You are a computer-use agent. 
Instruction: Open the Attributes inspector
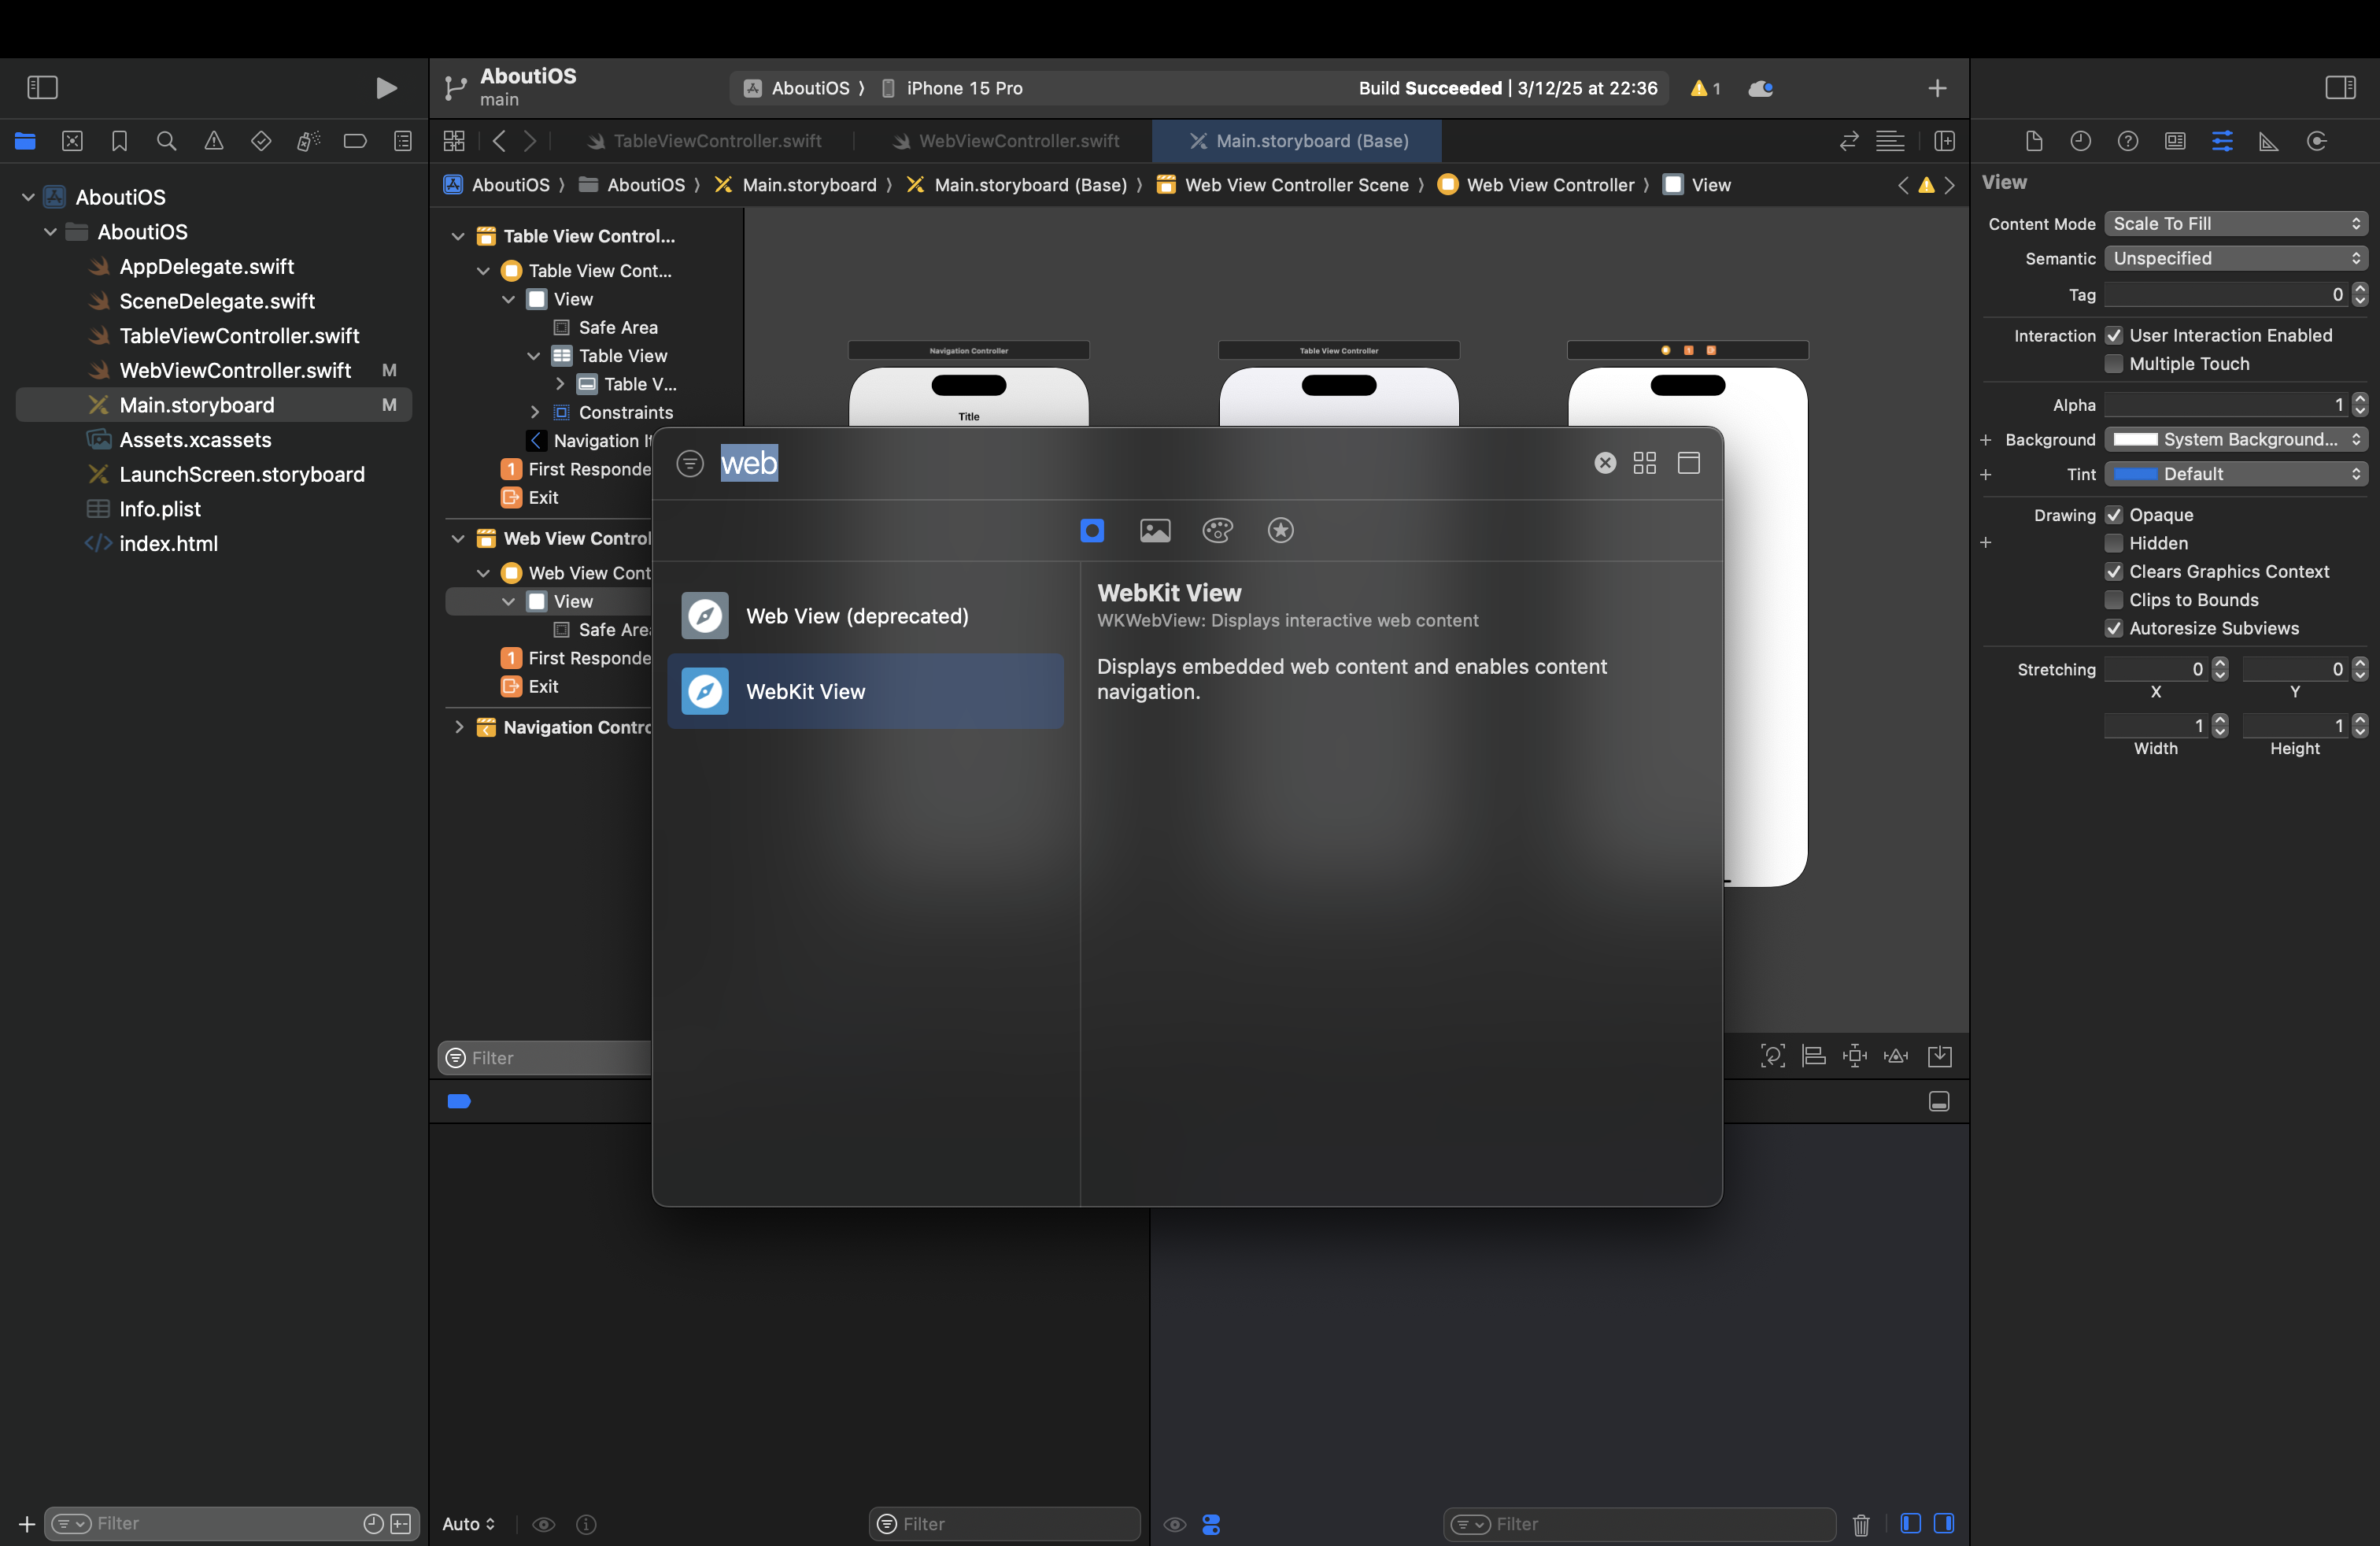point(2223,141)
